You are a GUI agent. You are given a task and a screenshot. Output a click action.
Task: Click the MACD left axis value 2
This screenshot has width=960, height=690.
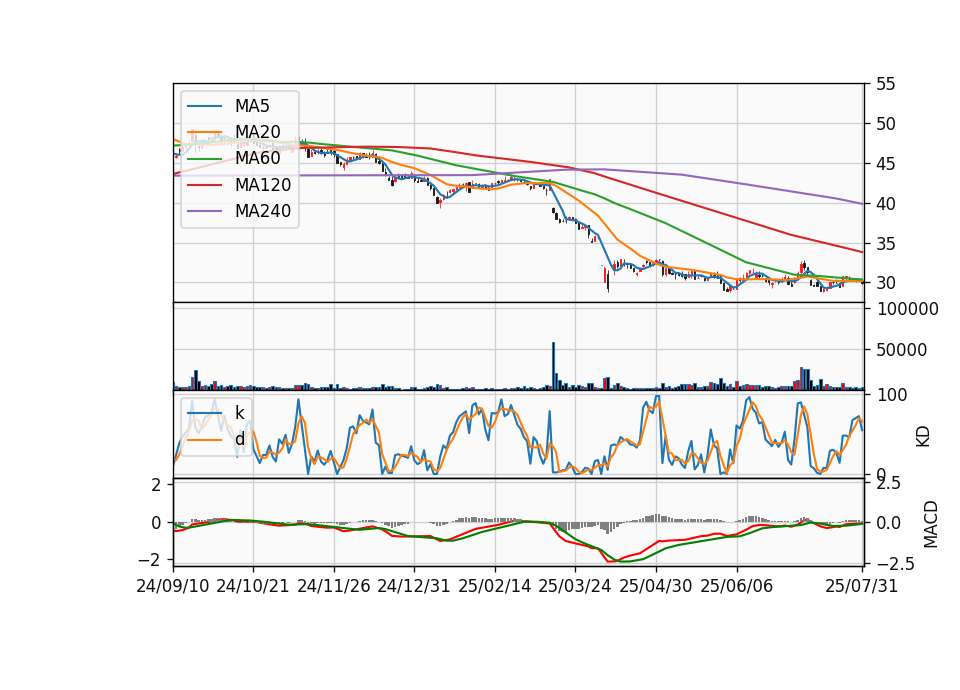coord(156,486)
